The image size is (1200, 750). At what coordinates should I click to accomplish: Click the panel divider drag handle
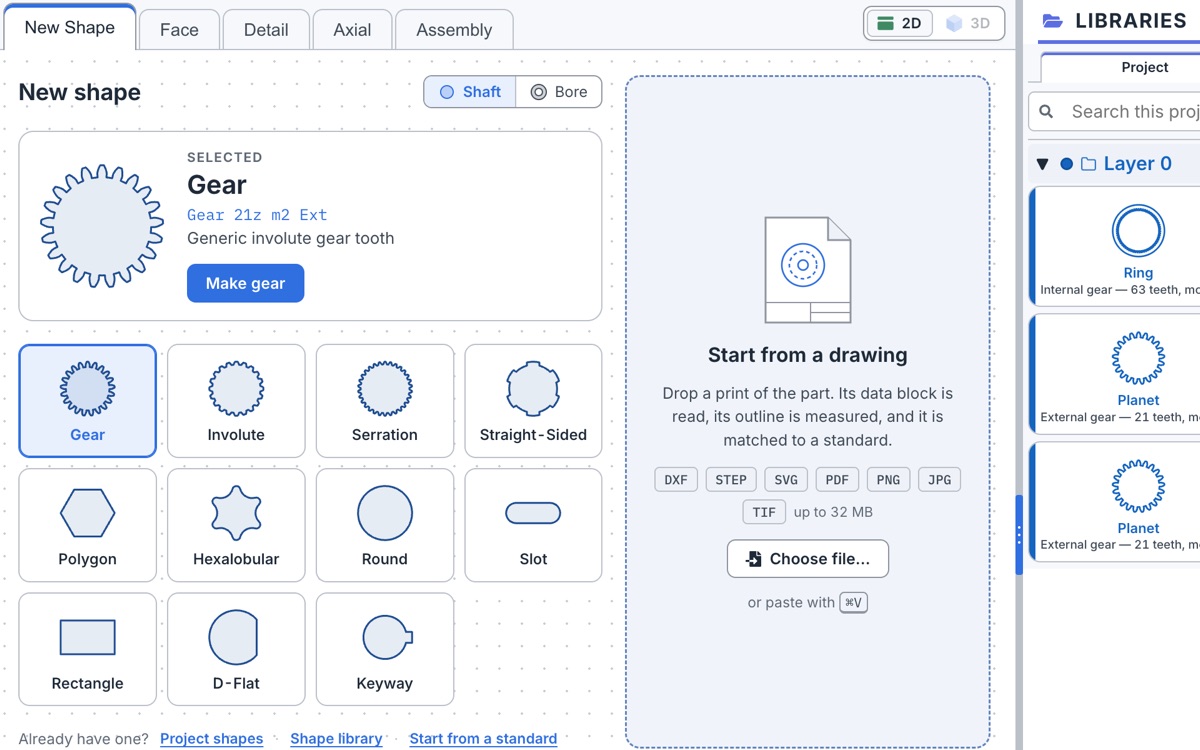1019,535
